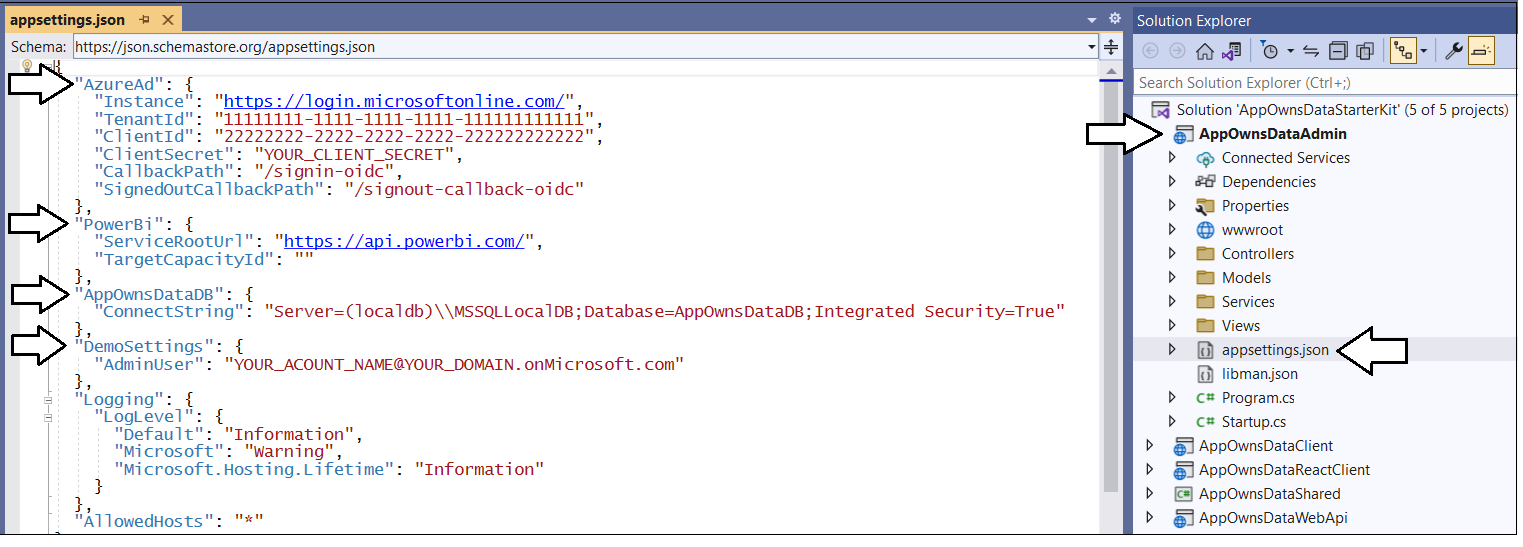The width and height of the screenshot is (1523, 547).
Task: Open the Properties wrench icon
Action: [1455, 50]
